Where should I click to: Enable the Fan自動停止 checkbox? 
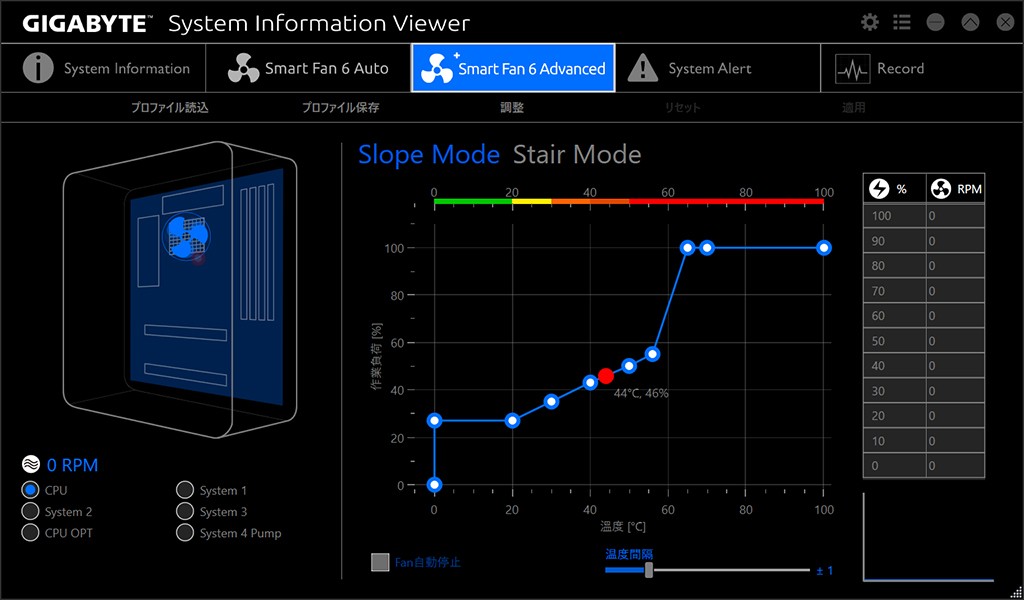[x=380, y=562]
